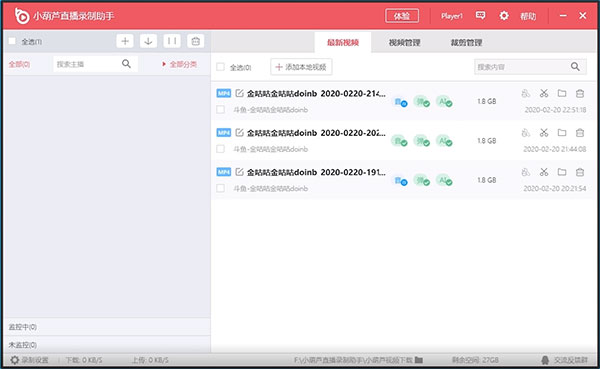This screenshot has height=369, width=600.
Task: Check the box for 2020-0220-202 video
Action: tap(220, 149)
